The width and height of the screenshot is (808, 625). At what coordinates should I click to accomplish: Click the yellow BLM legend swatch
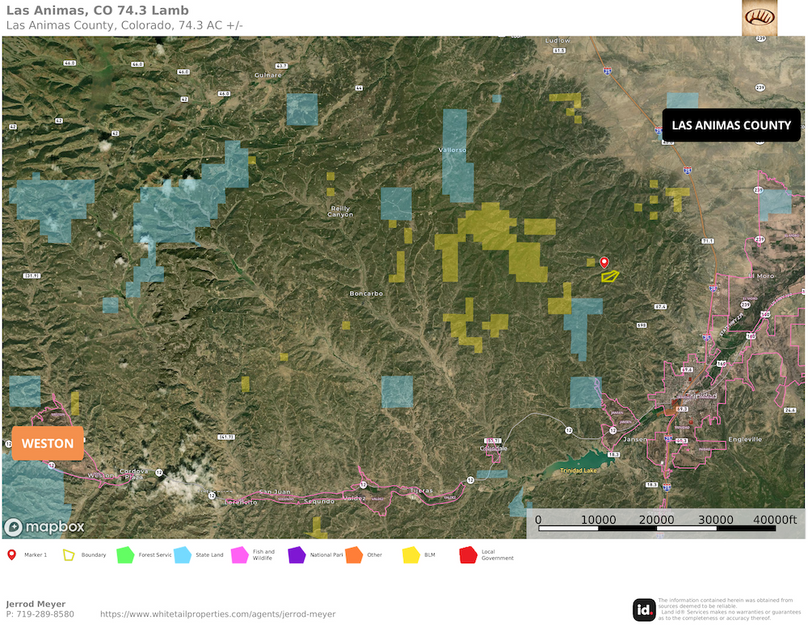[410, 554]
